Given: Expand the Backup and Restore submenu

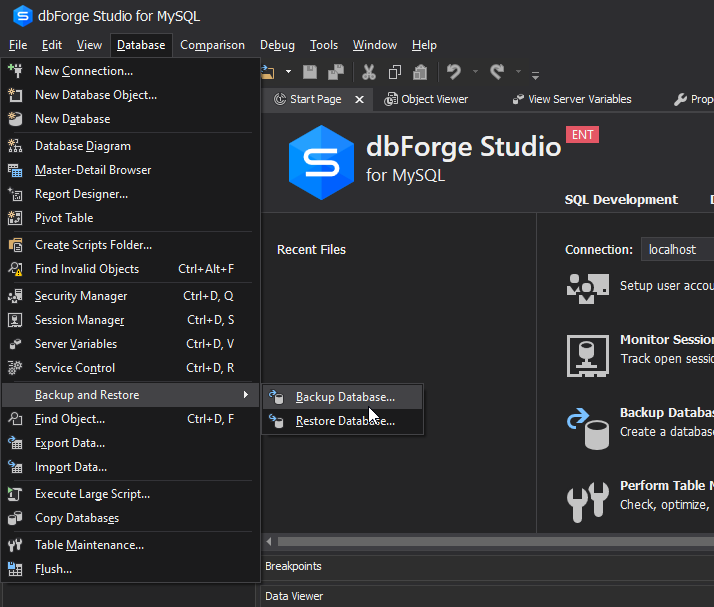Looking at the screenshot, I should pyautogui.click(x=131, y=395).
